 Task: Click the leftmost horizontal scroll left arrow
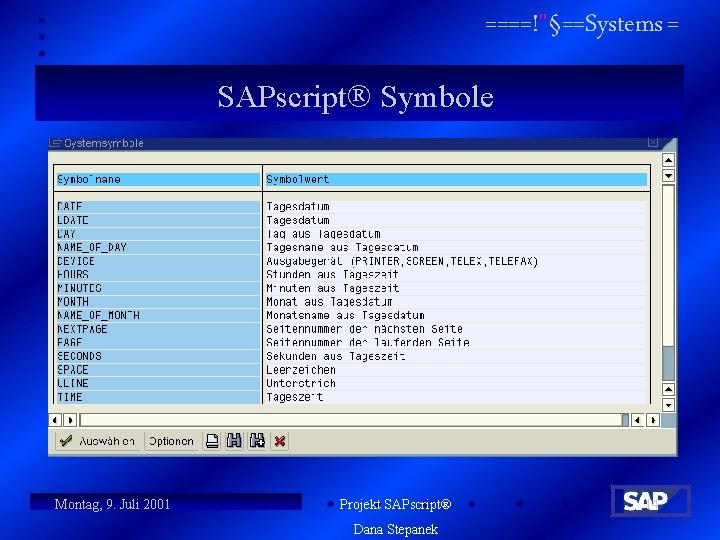coord(55,420)
